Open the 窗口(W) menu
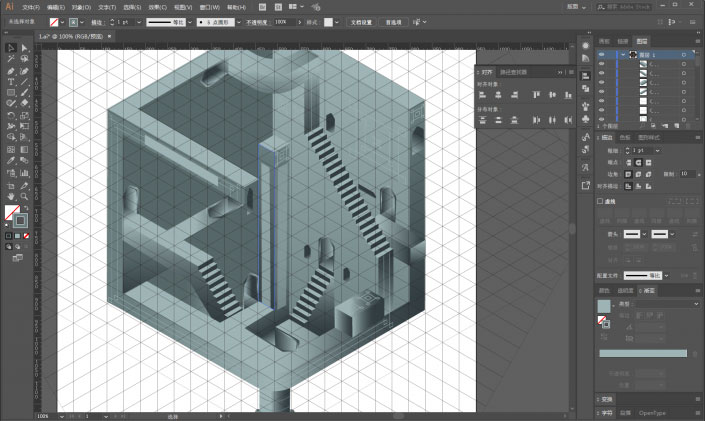Viewport: 705px width, 421px height. [x=210, y=7]
